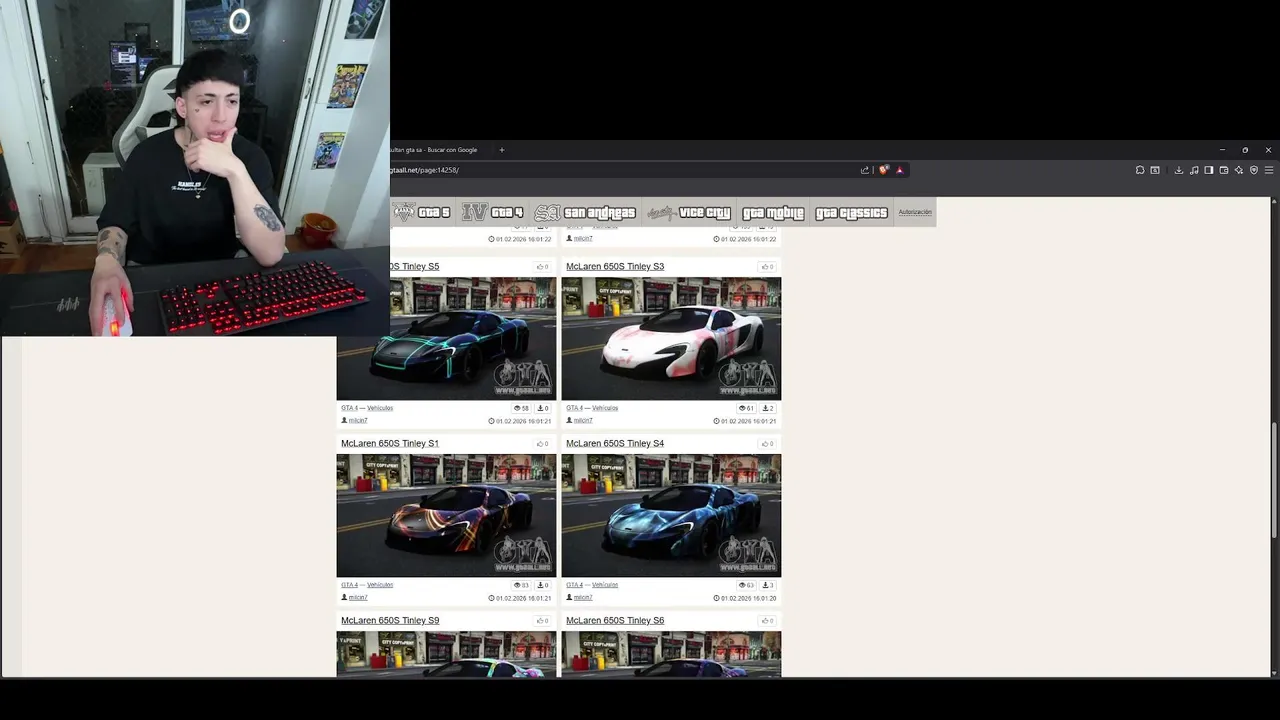
Task: Like the McLaren 650S Tinley S5 post
Action: pyautogui.click(x=543, y=267)
